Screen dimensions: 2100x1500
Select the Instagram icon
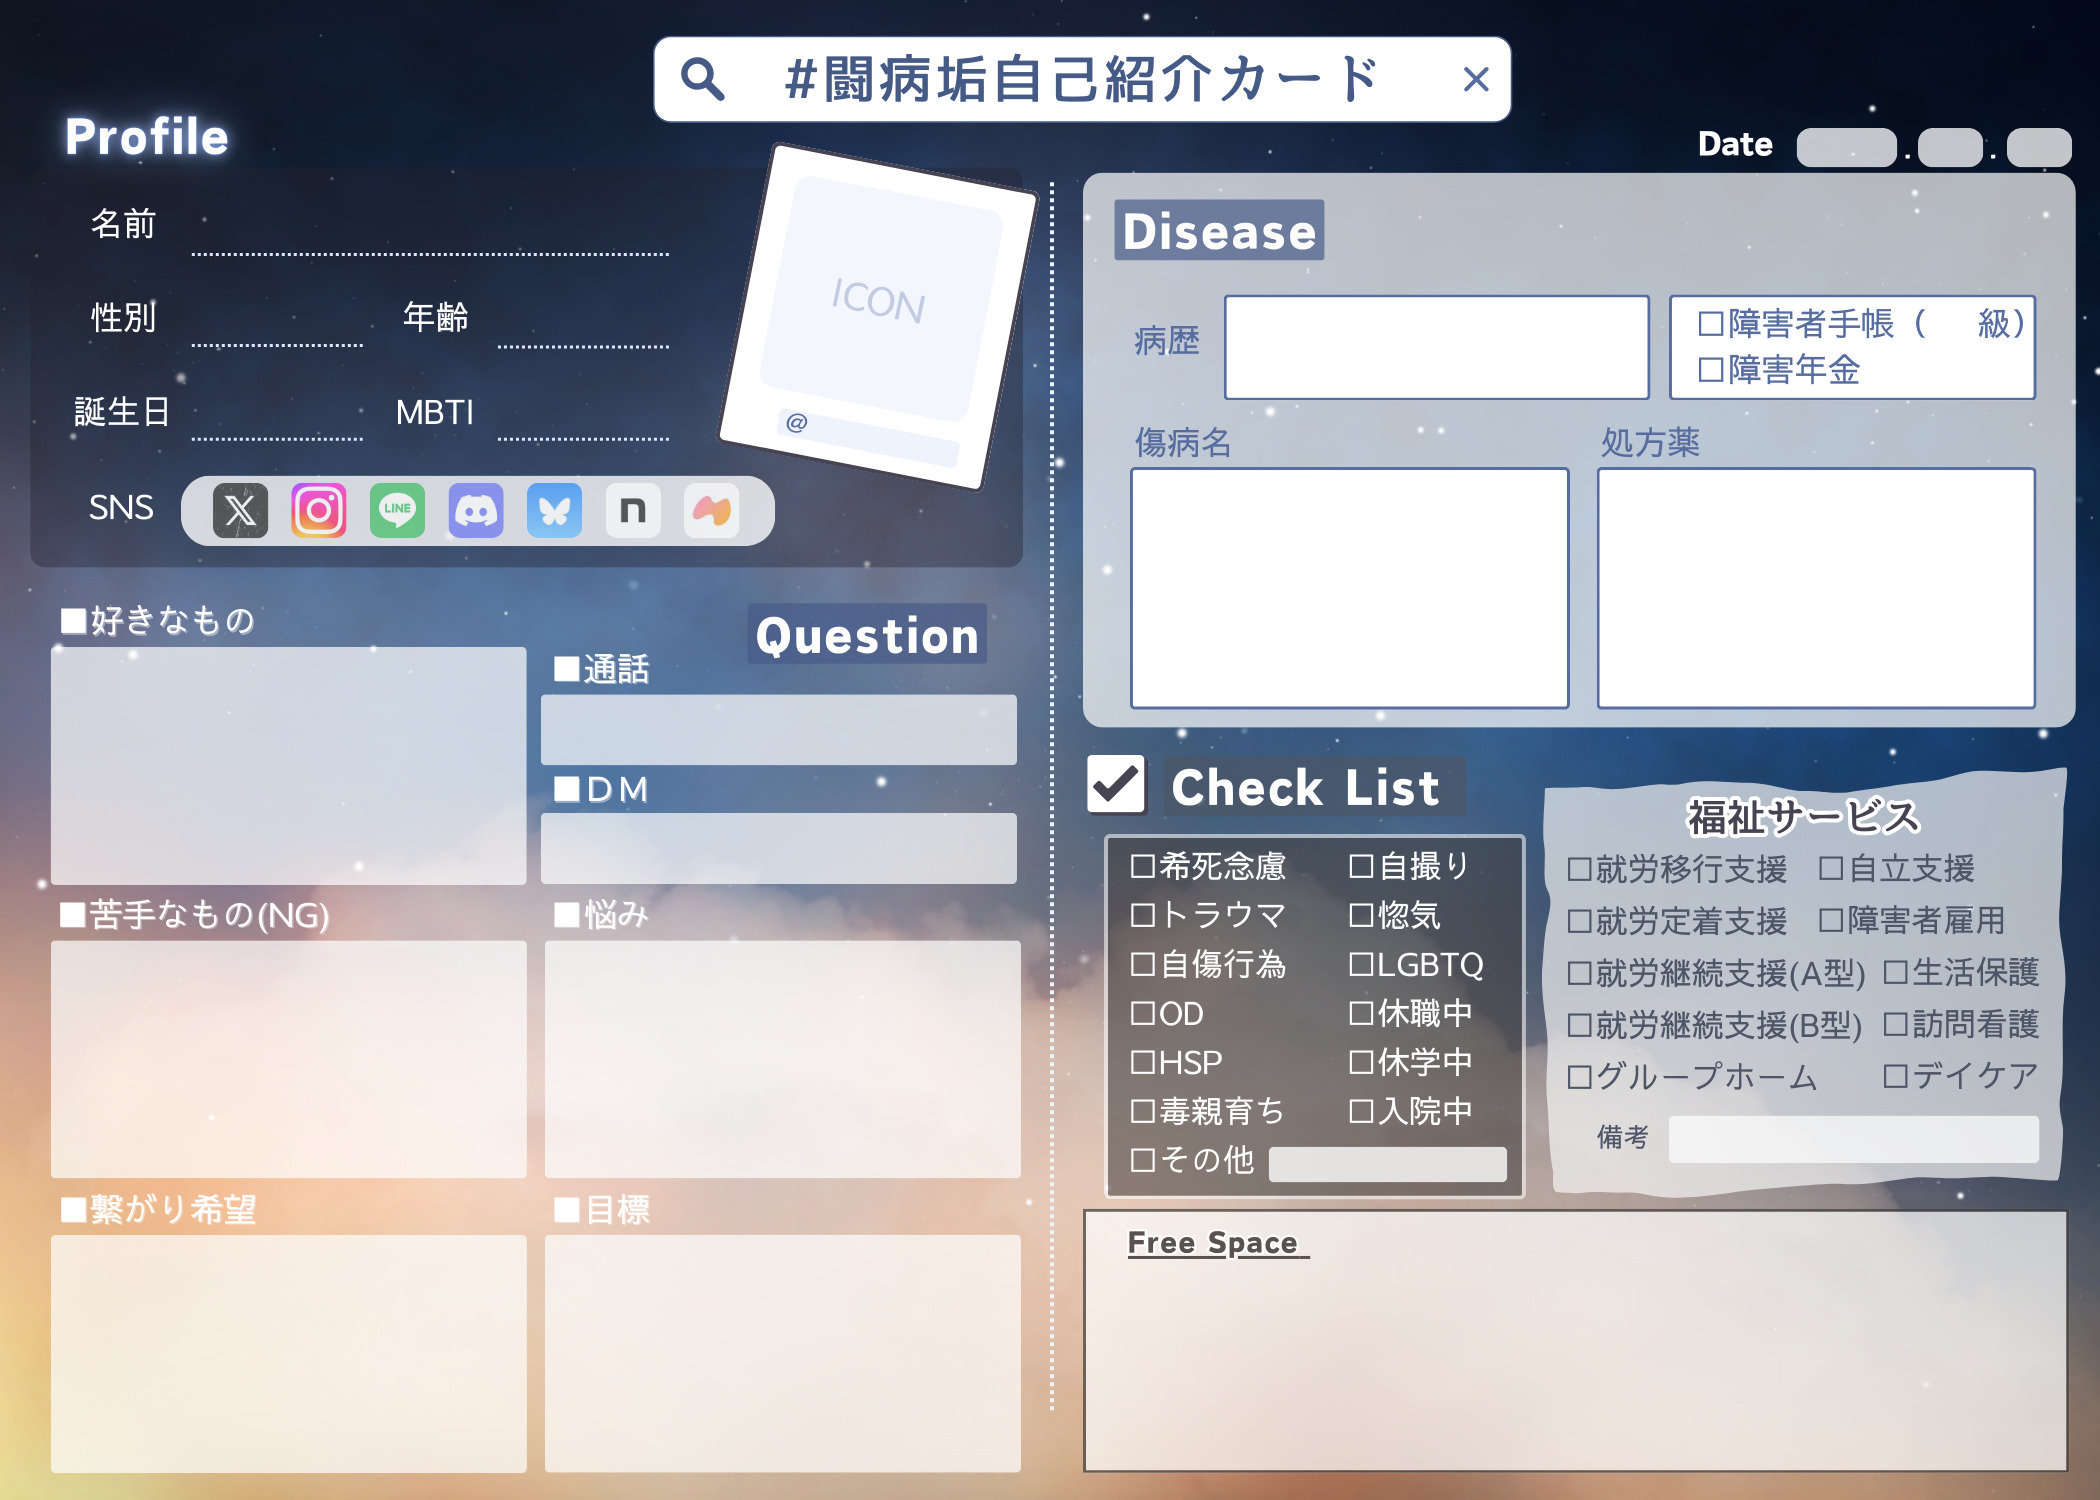[318, 511]
